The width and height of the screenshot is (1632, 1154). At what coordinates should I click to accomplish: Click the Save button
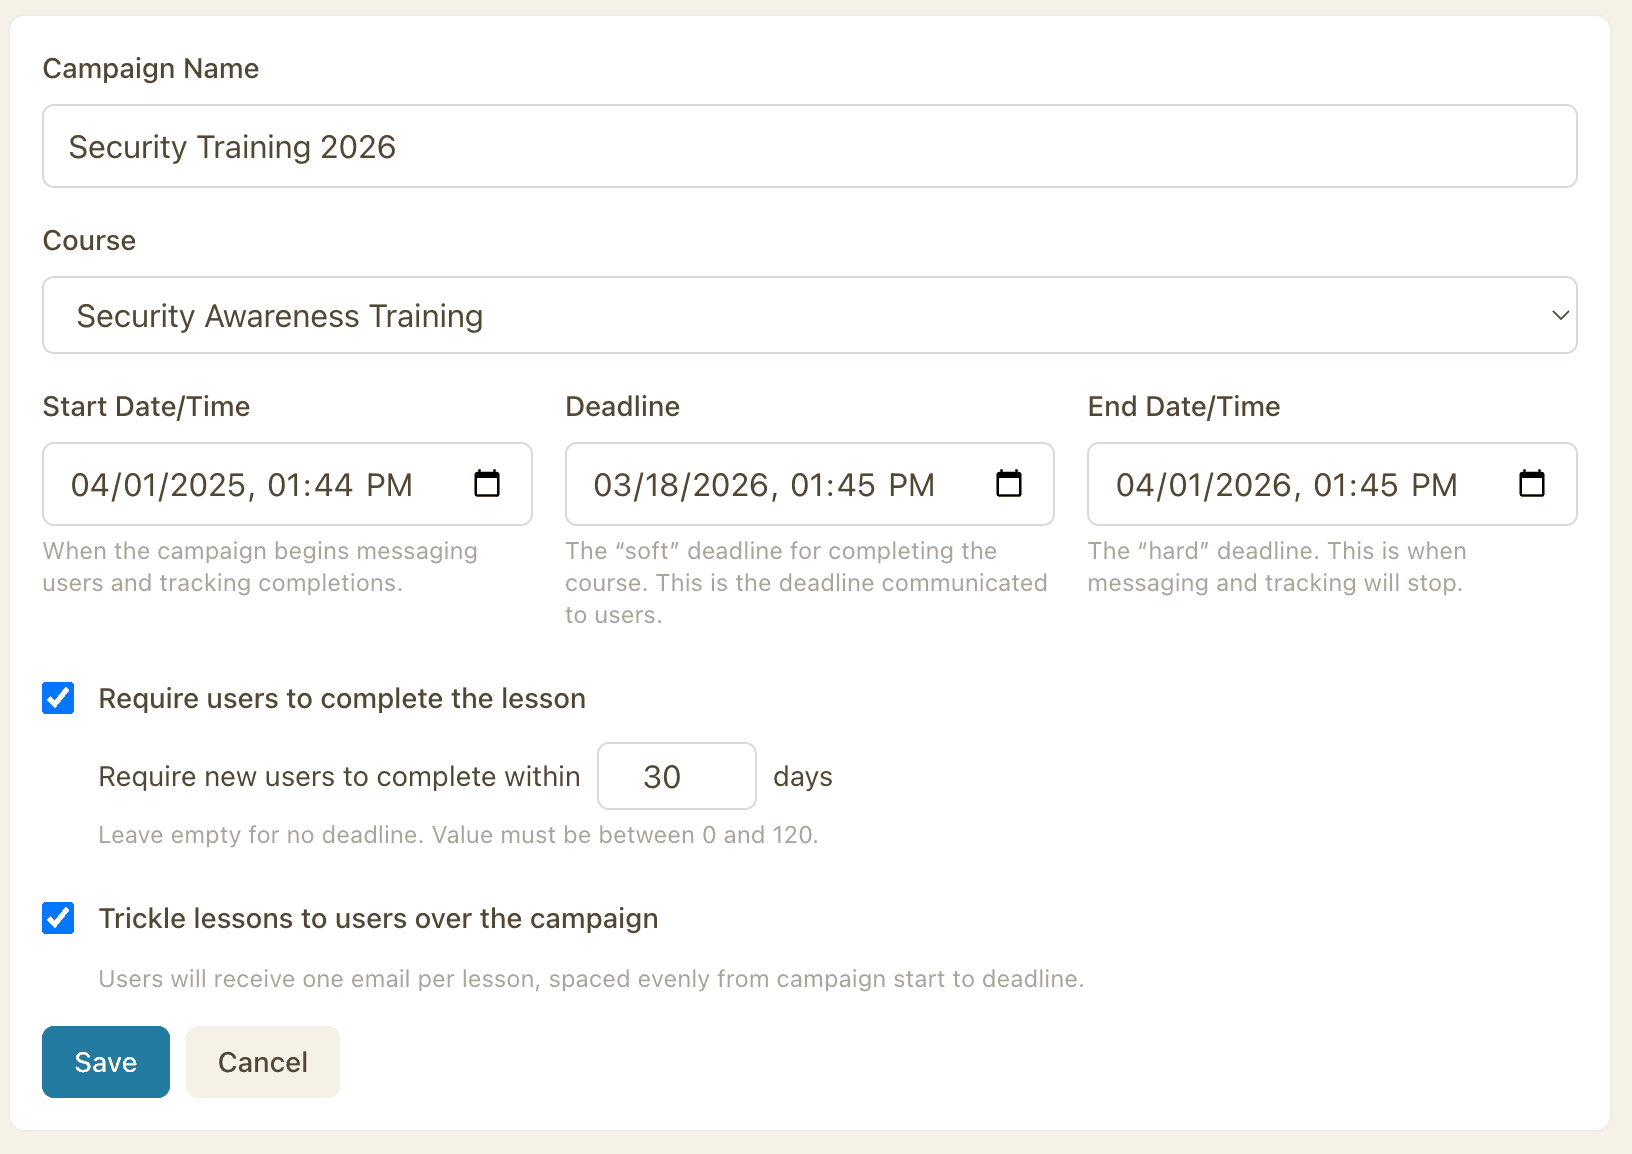pyautogui.click(x=105, y=1062)
